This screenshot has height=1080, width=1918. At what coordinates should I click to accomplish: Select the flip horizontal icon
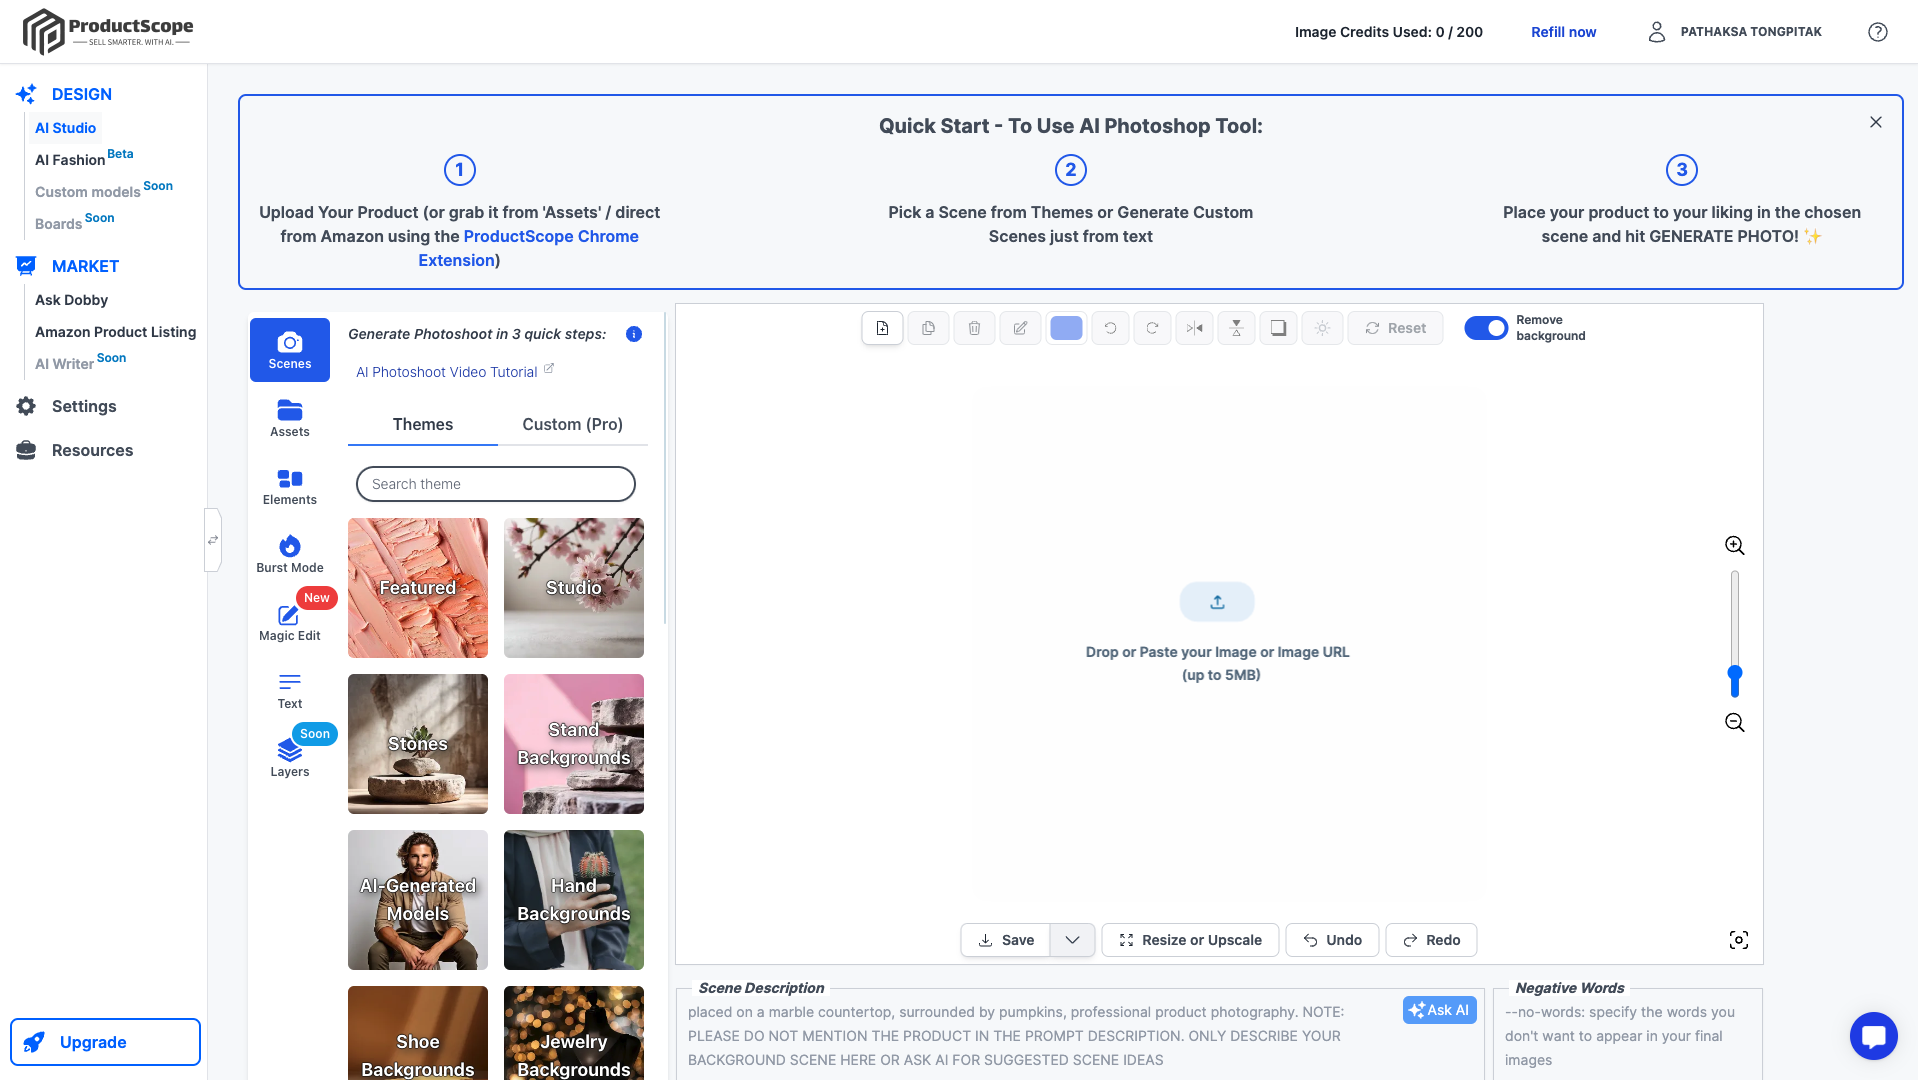click(x=1194, y=327)
